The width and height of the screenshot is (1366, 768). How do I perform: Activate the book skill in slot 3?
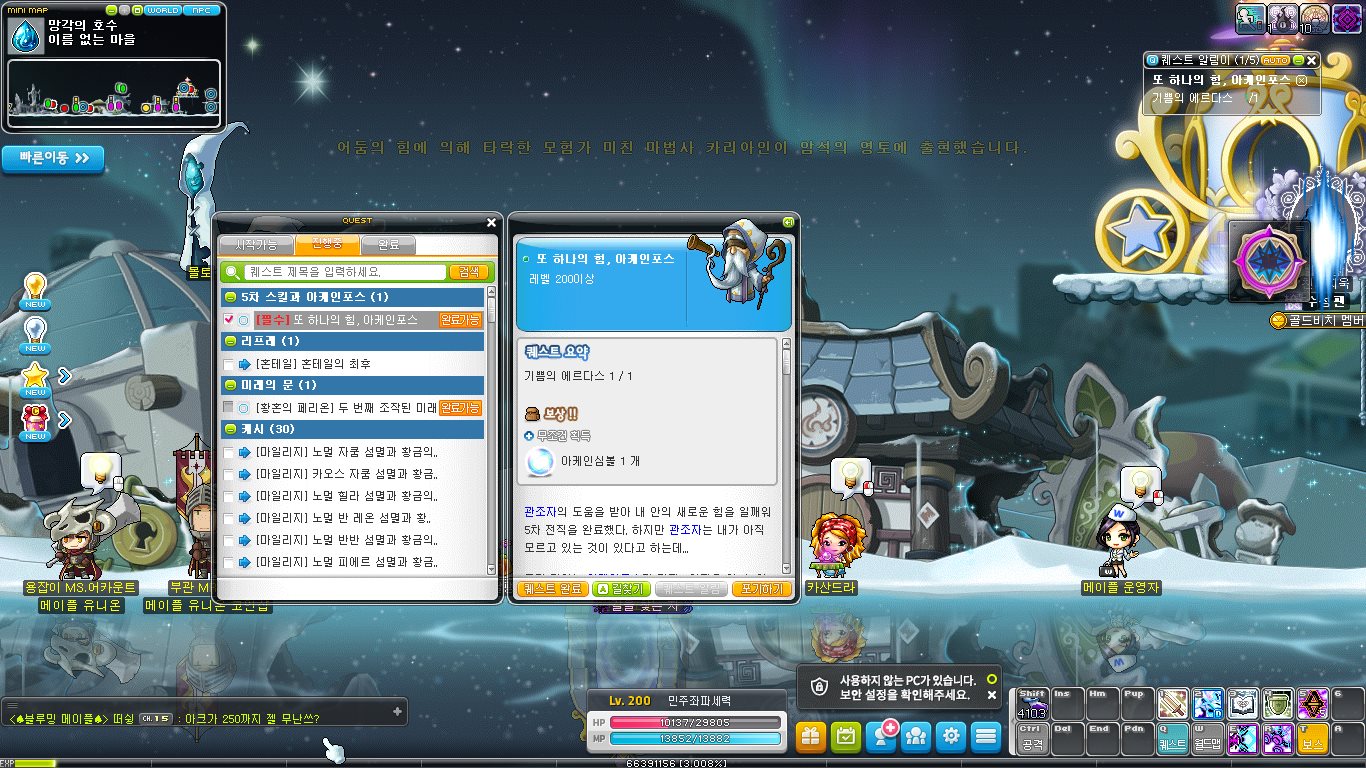pyautogui.click(x=1242, y=704)
